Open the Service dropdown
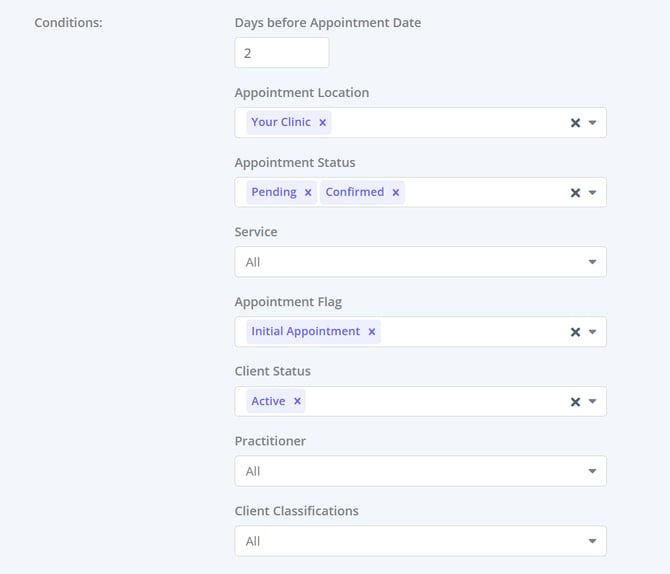This screenshot has height=574, width=670. coord(420,262)
